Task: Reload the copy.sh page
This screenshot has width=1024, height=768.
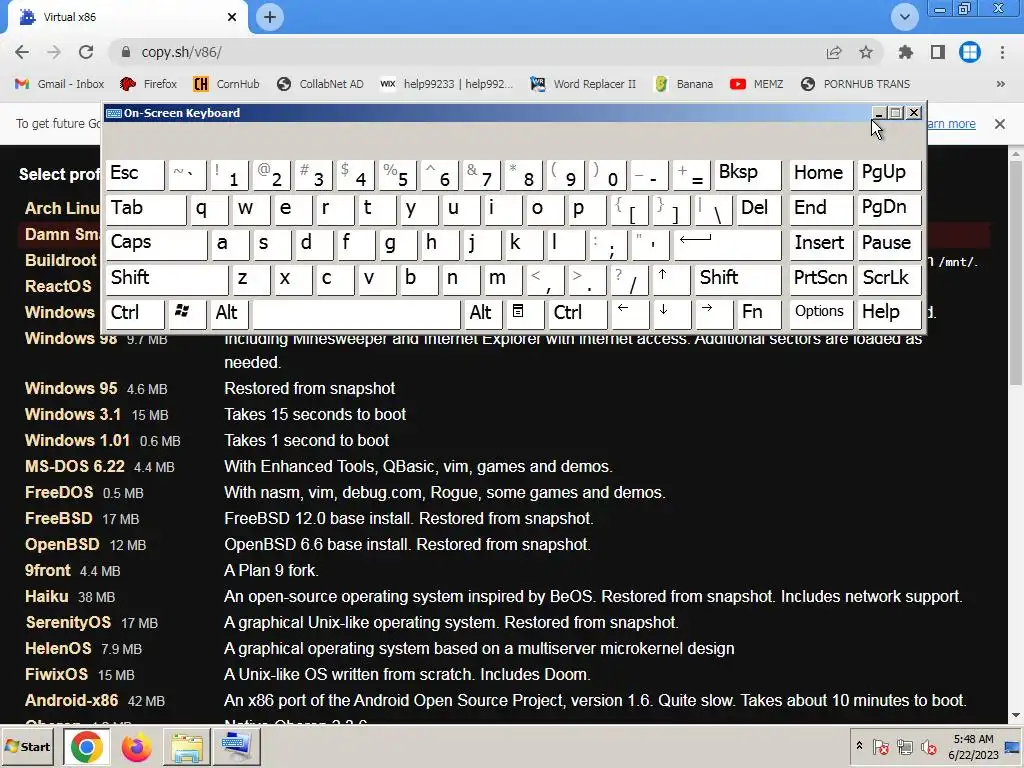Action: pyautogui.click(x=86, y=52)
